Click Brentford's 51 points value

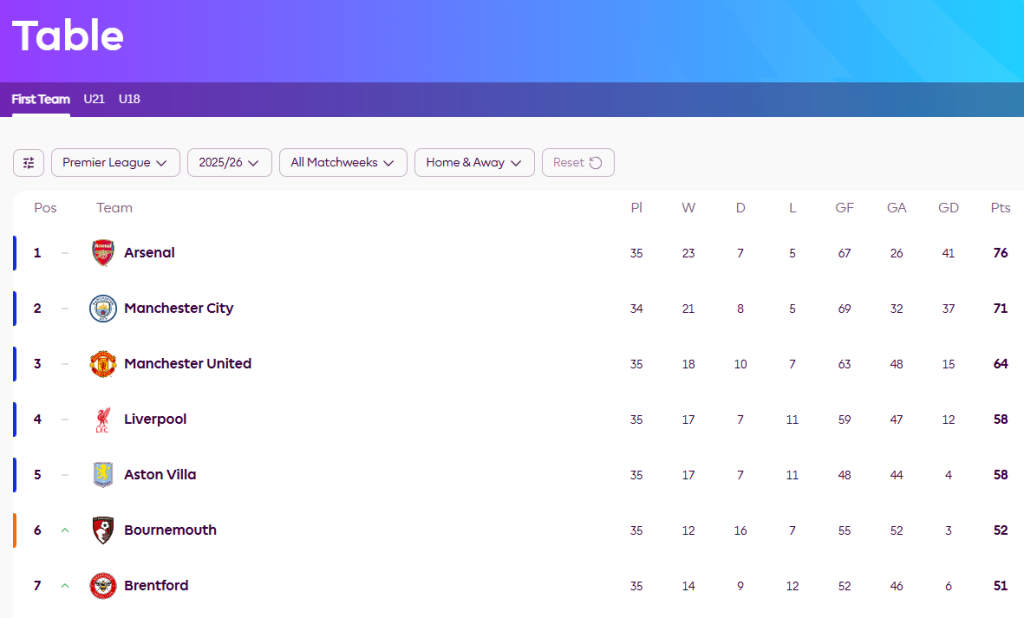click(1000, 586)
